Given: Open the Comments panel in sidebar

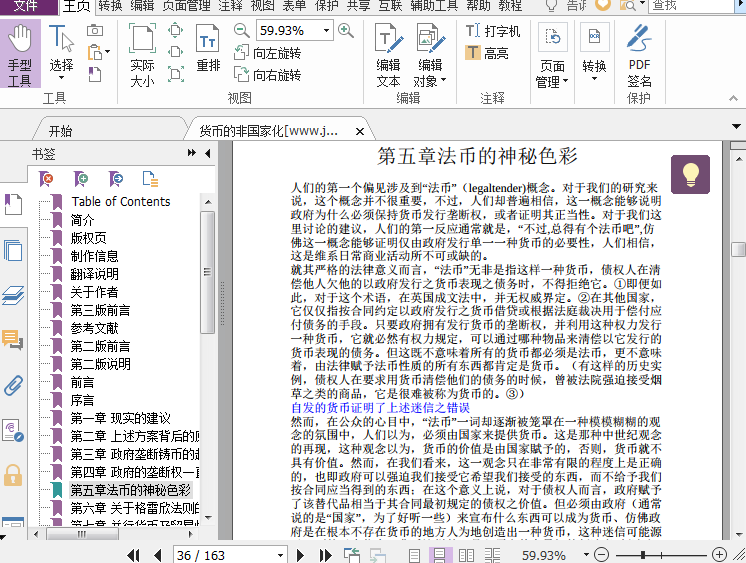Looking at the screenshot, I should [13, 340].
